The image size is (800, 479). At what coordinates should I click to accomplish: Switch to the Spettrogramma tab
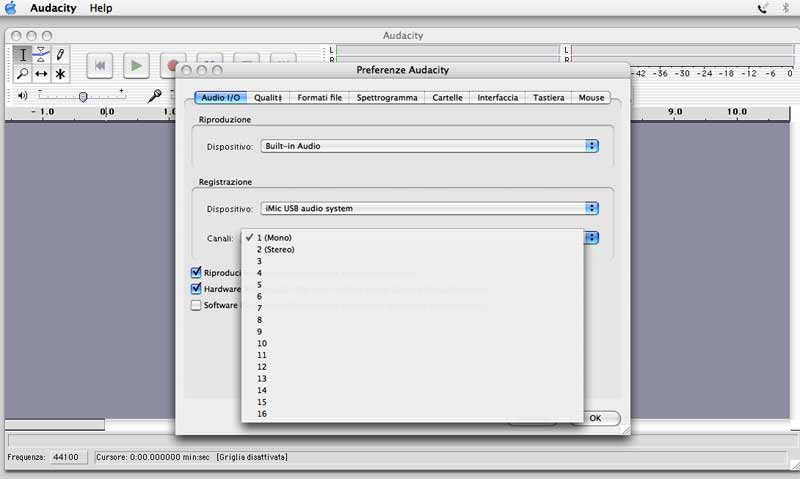(387, 97)
